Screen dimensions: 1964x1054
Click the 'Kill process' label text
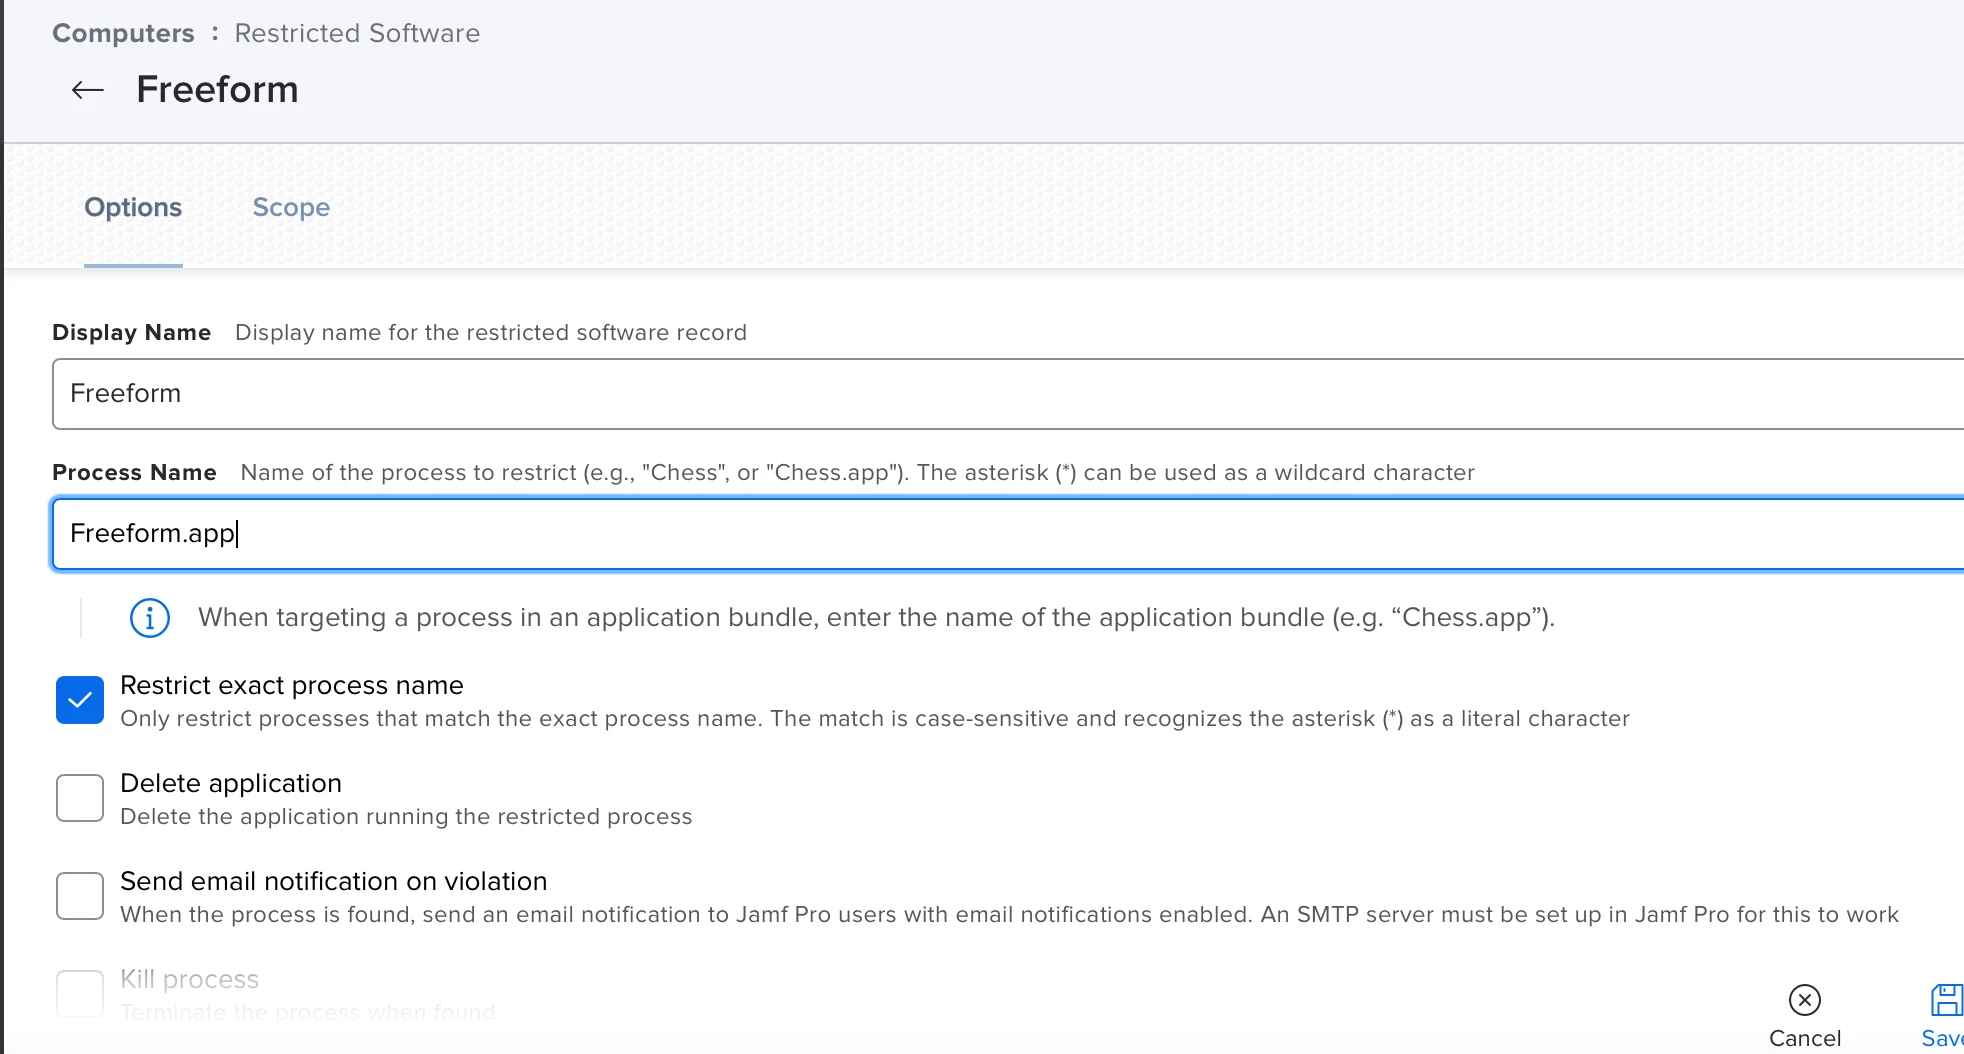tap(189, 979)
